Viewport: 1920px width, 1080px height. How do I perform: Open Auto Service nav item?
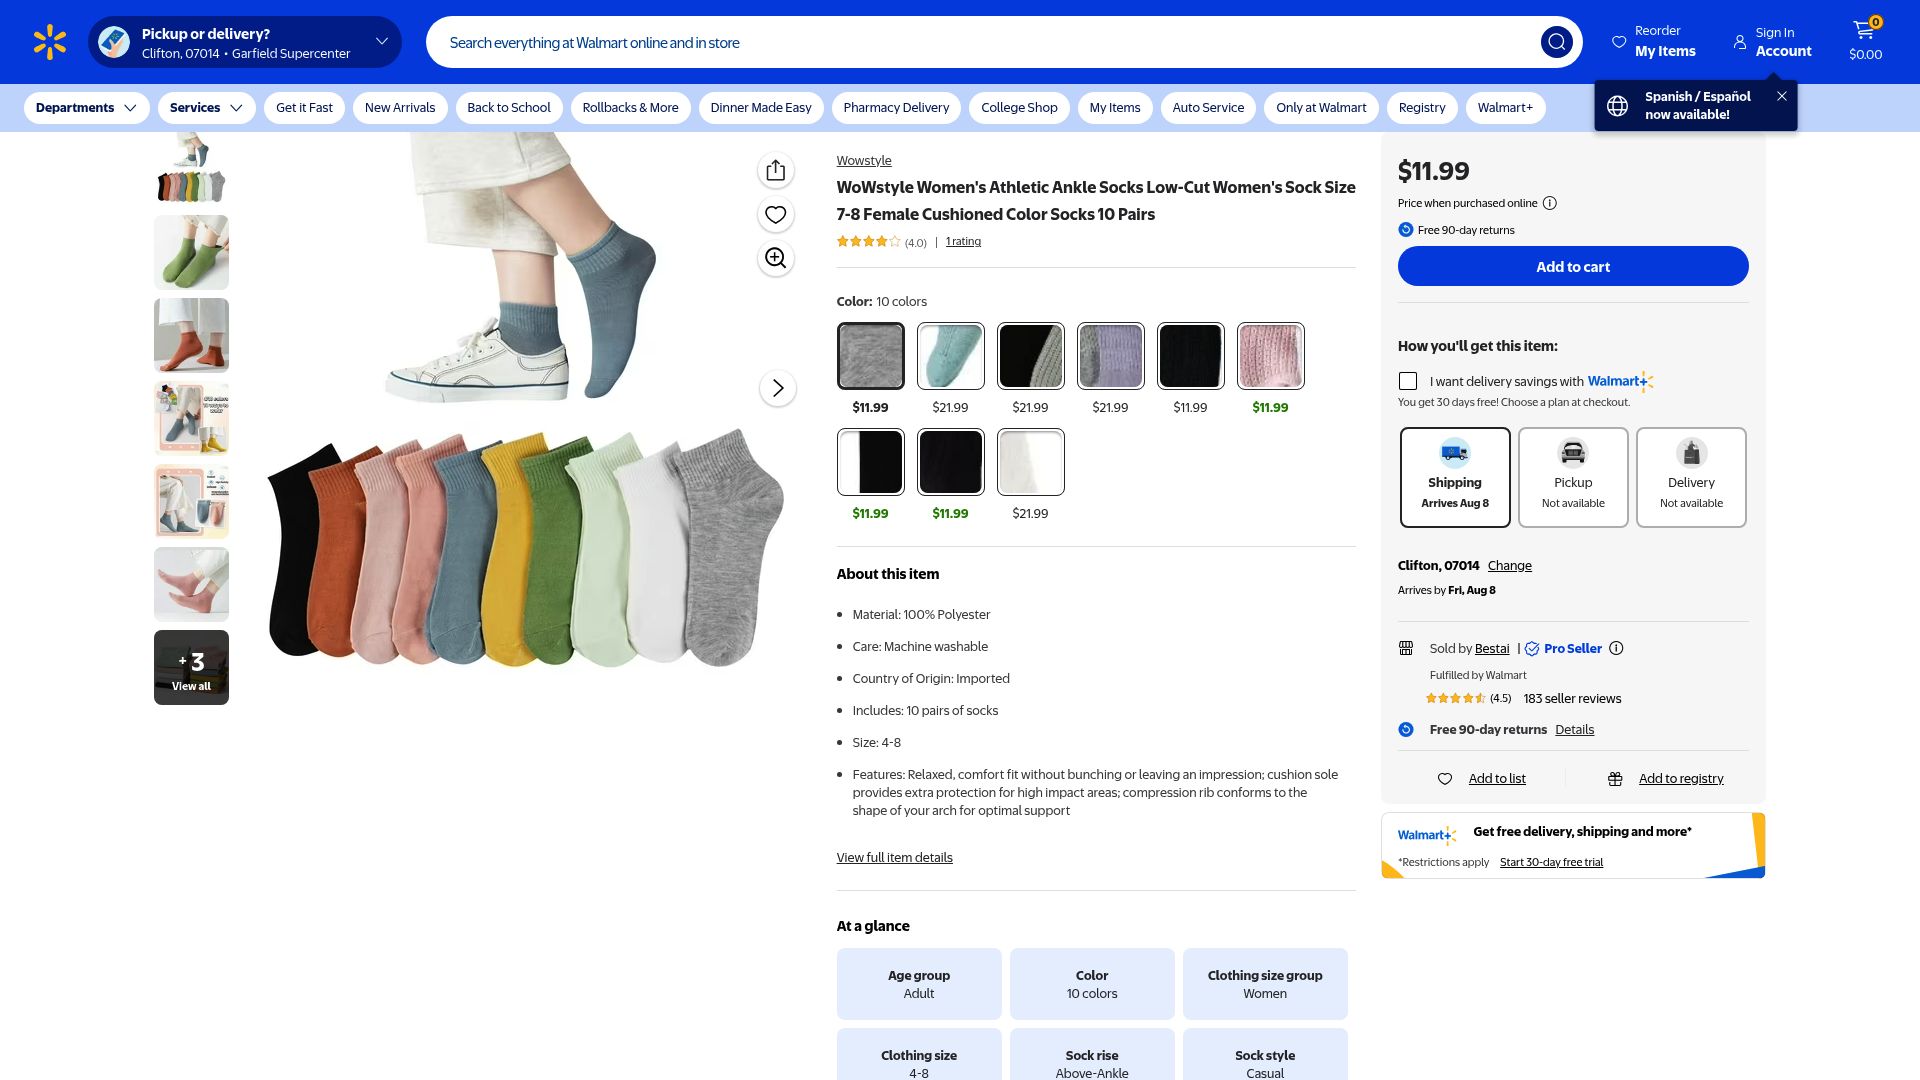point(1208,108)
